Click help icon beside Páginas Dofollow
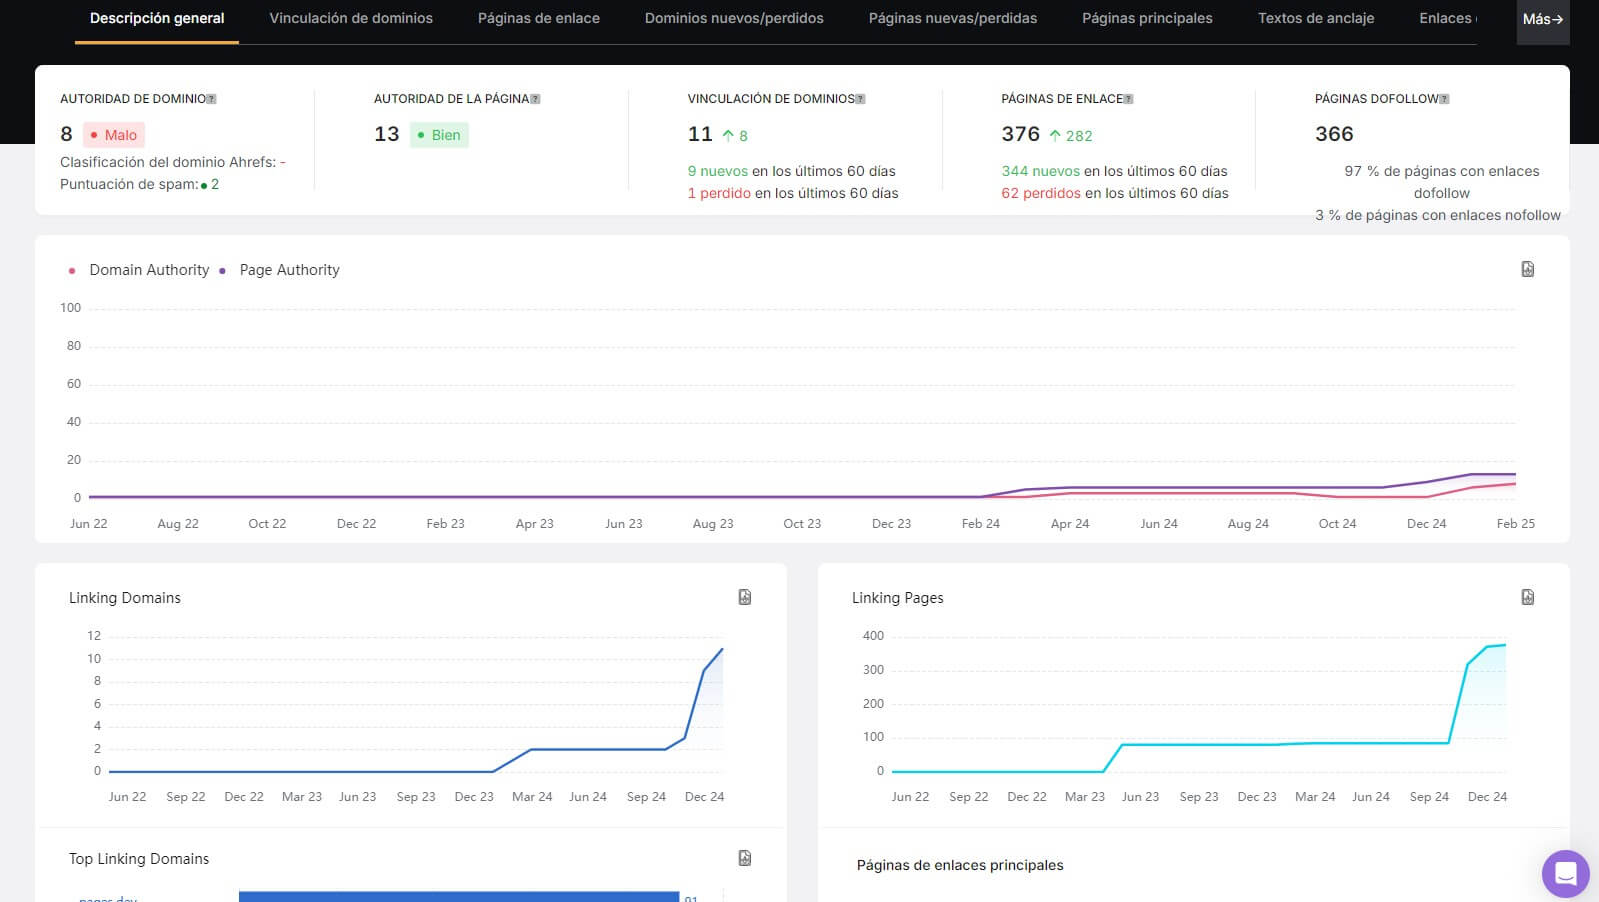1599x902 pixels. (x=1444, y=99)
